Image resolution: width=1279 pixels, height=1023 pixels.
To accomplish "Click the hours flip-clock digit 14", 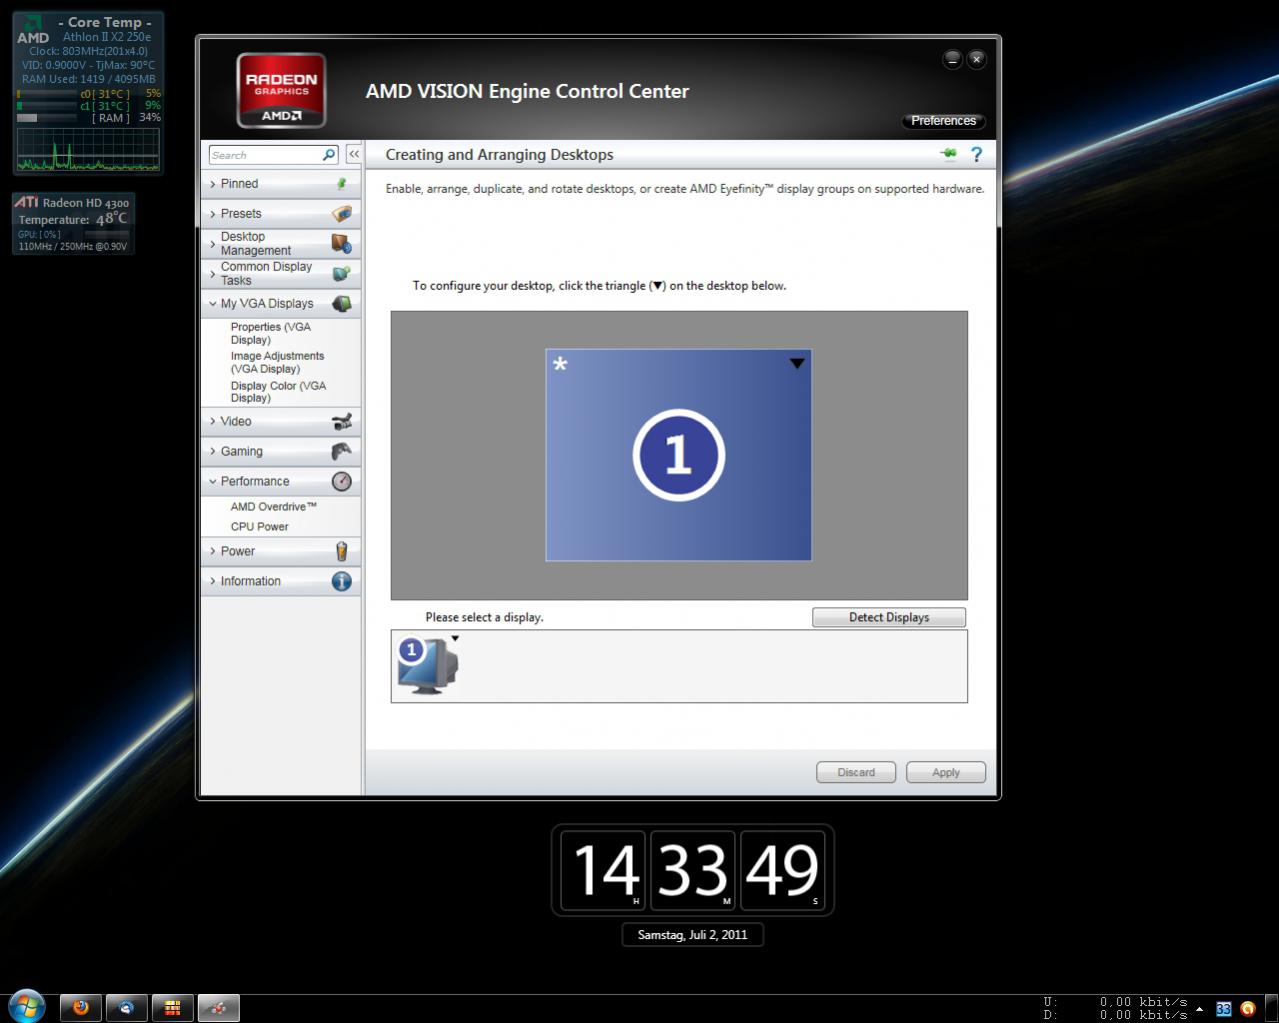I will 603,869.
